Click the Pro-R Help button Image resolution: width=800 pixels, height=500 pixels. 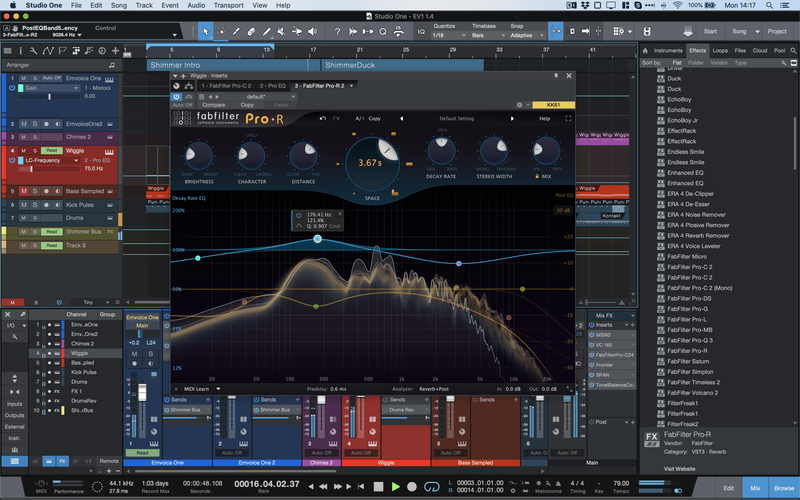(544, 118)
